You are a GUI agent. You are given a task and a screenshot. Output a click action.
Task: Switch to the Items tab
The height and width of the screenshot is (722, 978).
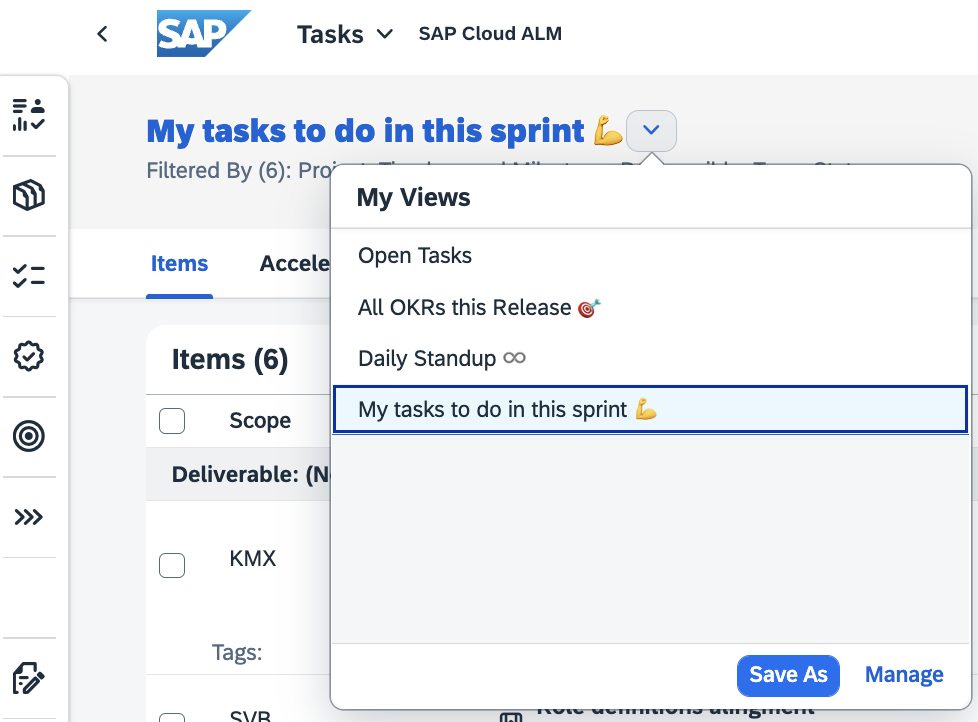pos(179,264)
